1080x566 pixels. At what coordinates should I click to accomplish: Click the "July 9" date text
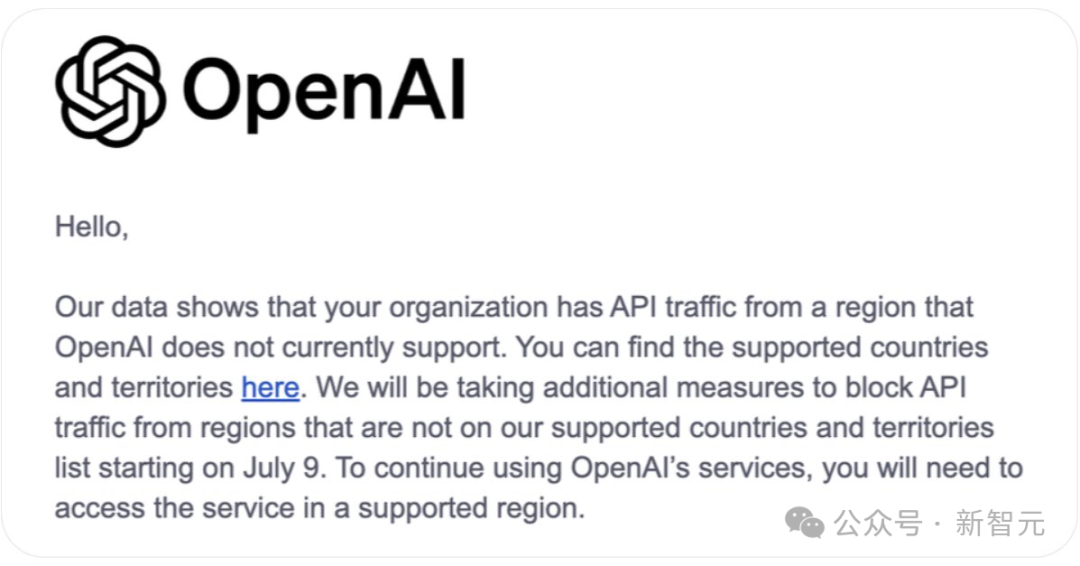tap(282, 469)
